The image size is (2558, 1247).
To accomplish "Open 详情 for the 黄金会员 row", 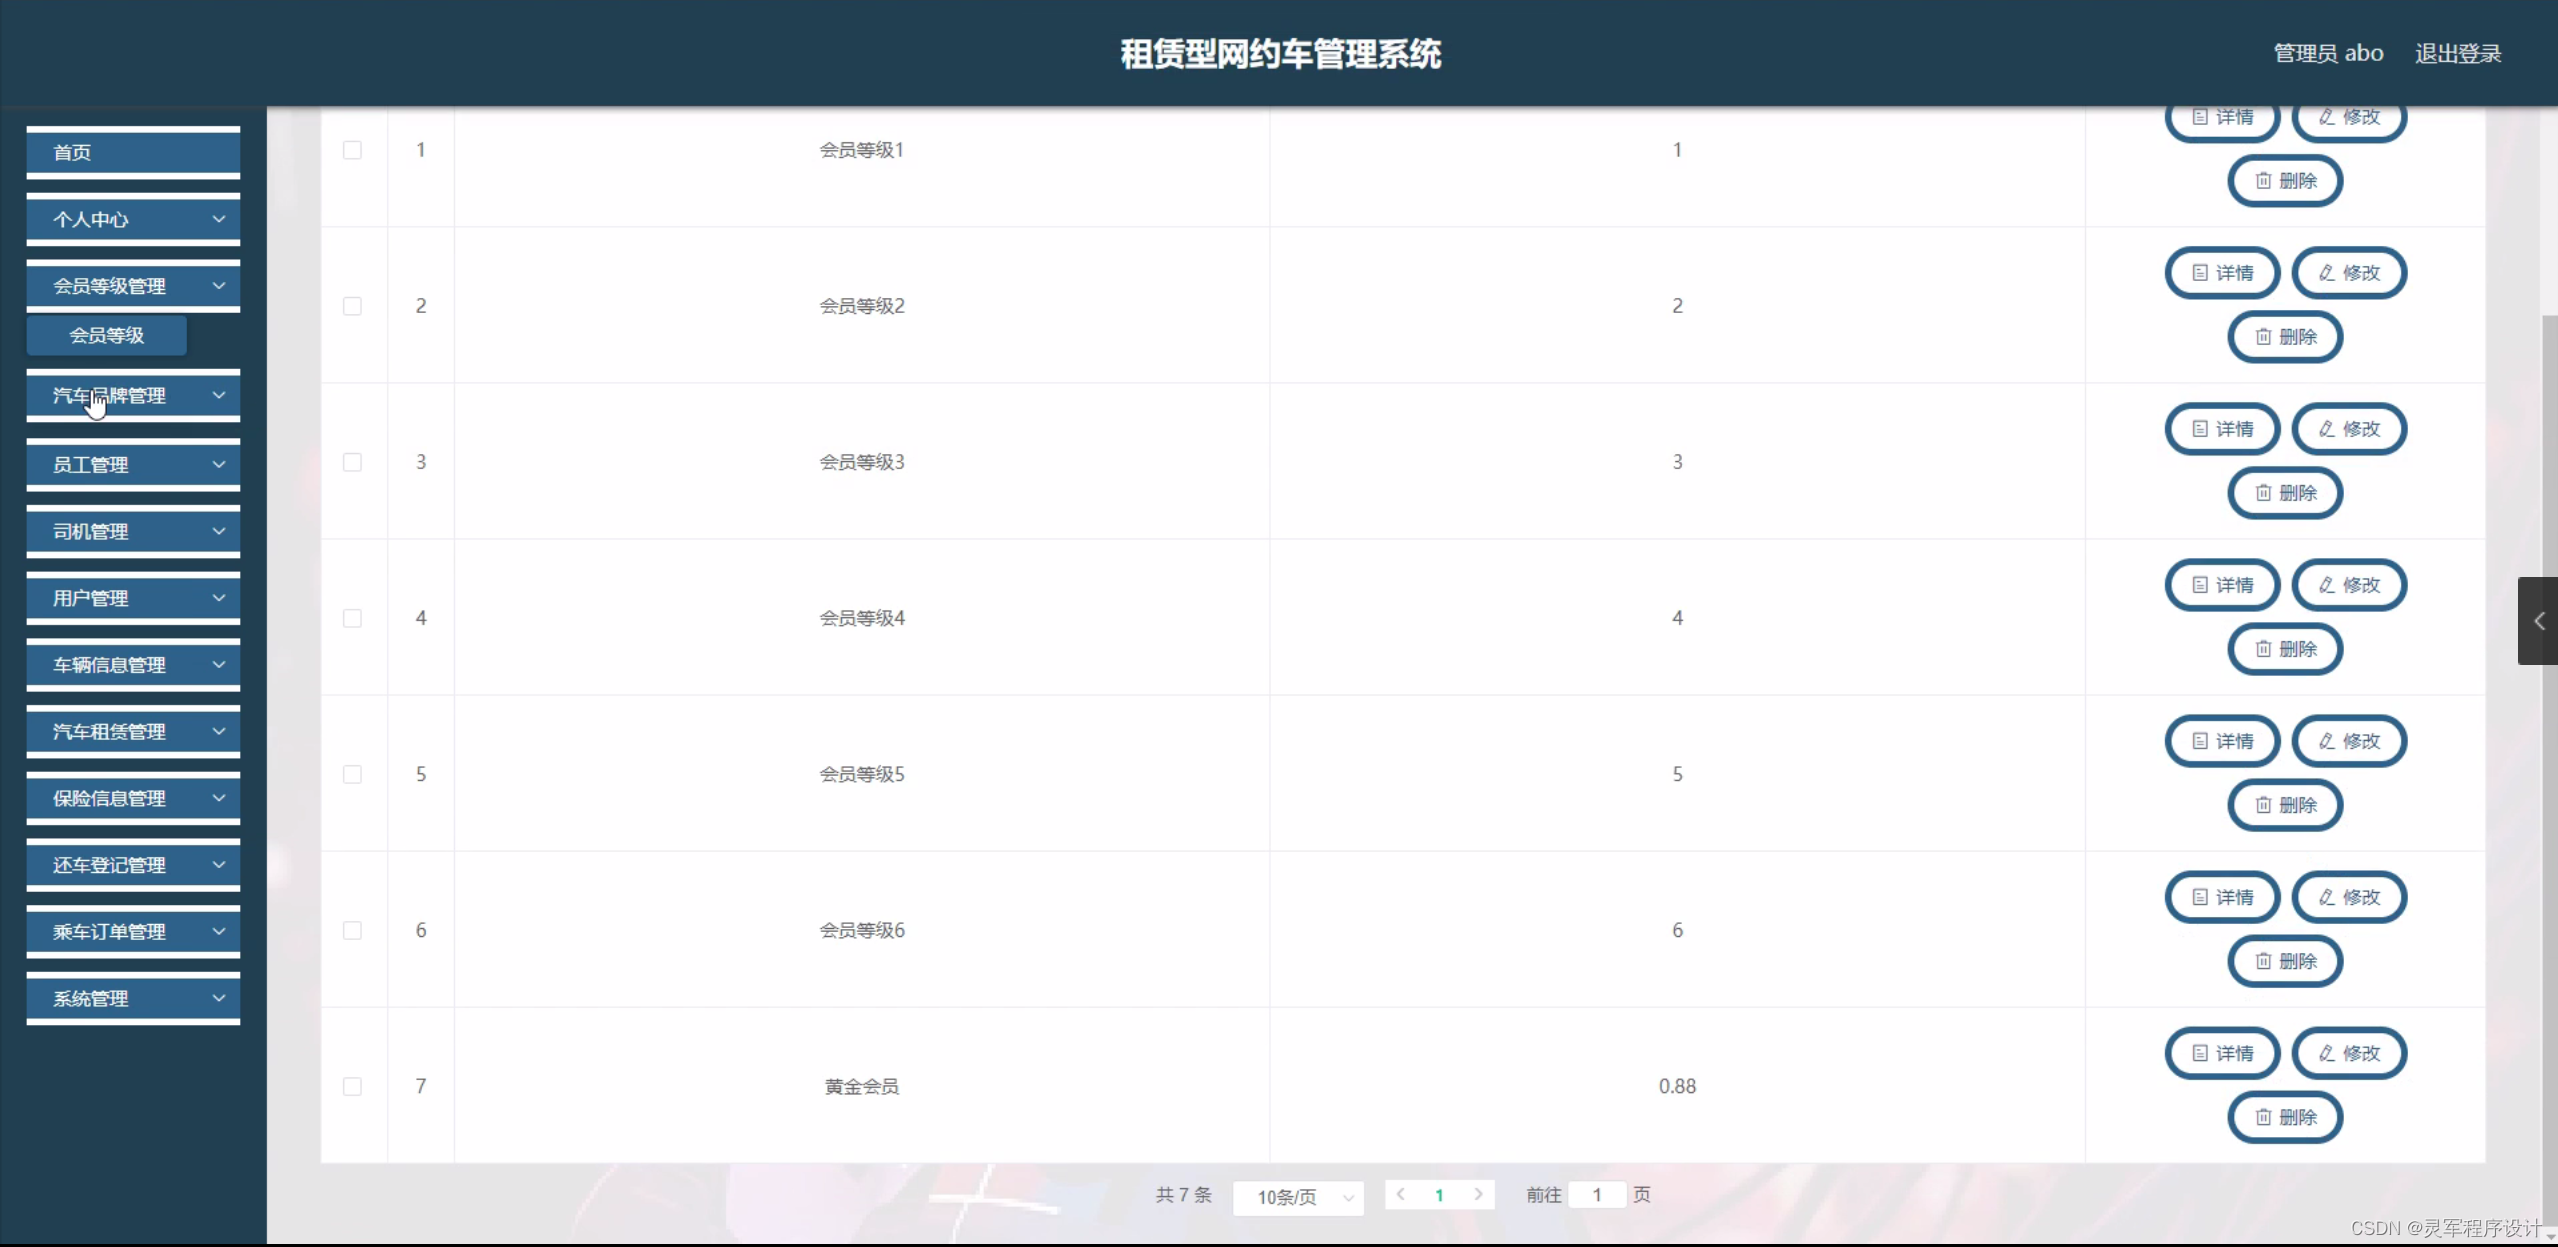I will tap(2222, 1053).
